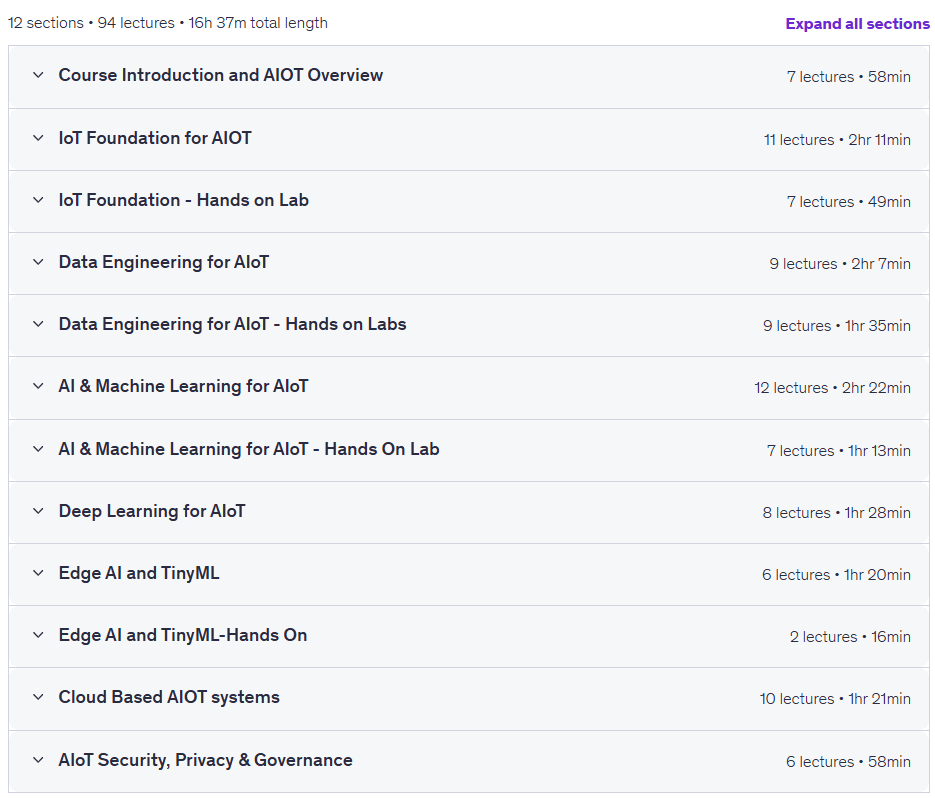
Task: Open AIoT Security, Privacy & Governance title
Action: (x=206, y=760)
